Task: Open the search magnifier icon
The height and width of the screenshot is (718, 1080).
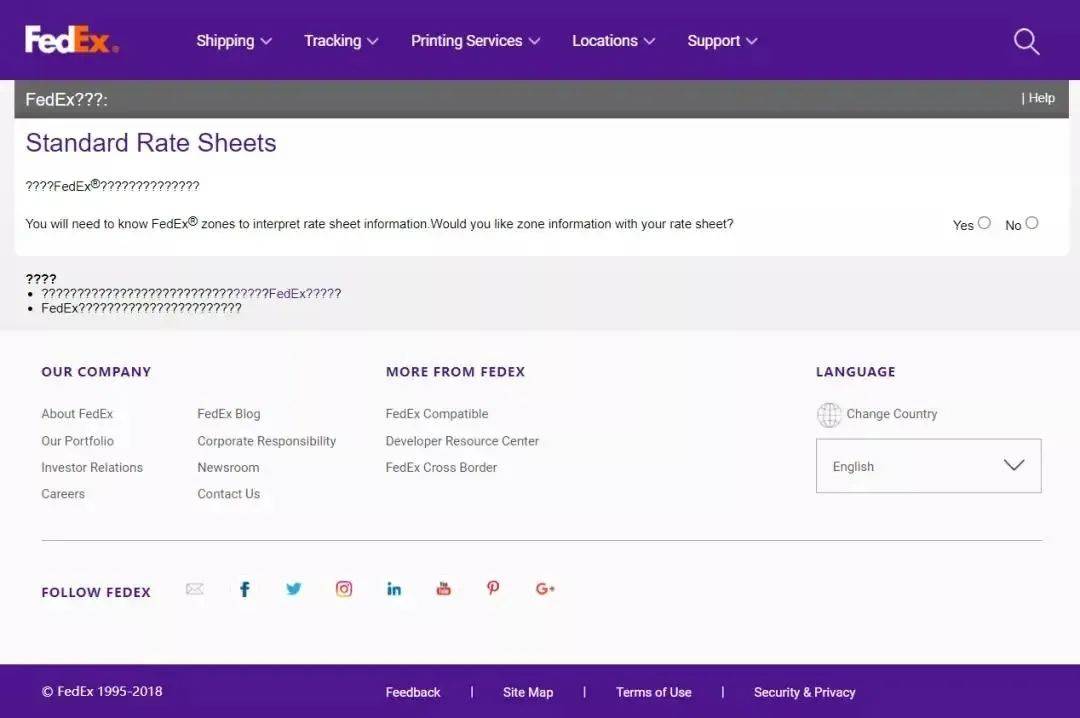Action: 1026,41
